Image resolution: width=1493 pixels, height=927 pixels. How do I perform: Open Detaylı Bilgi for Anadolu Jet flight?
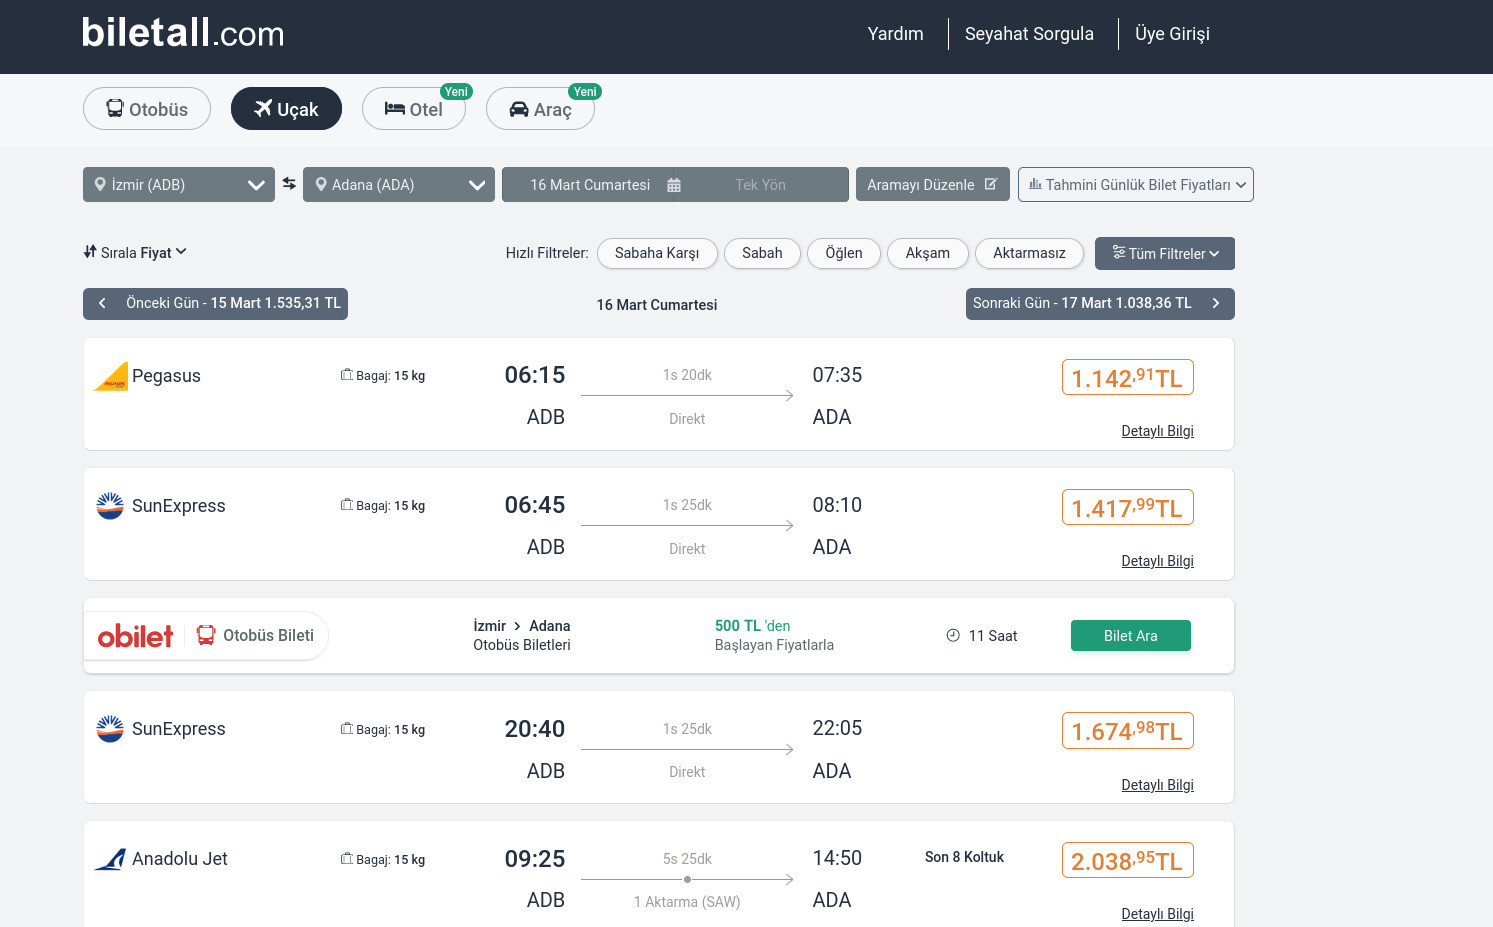(x=1158, y=914)
